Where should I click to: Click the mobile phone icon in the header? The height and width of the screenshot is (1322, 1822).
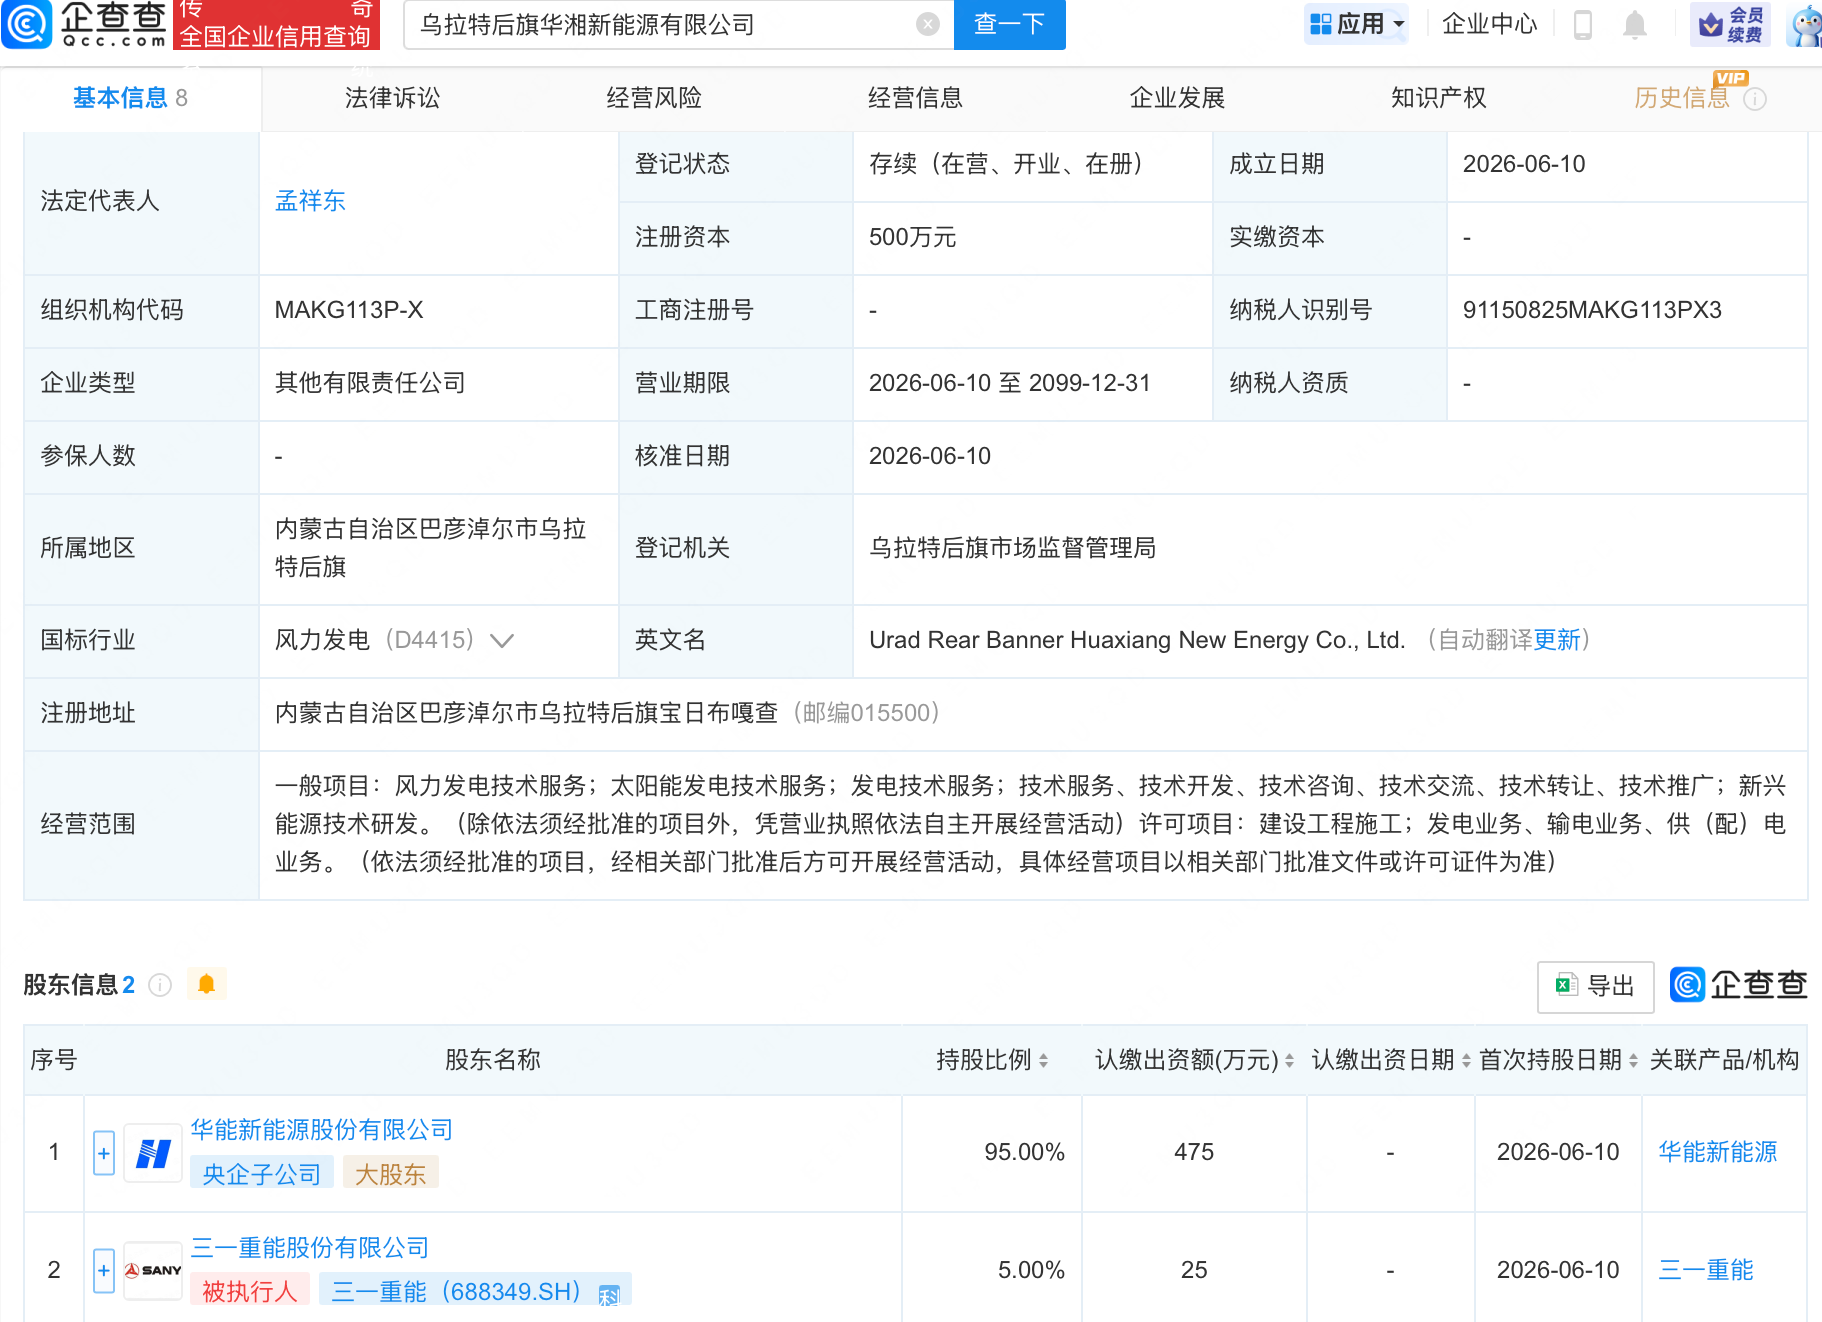[x=1582, y=24]
